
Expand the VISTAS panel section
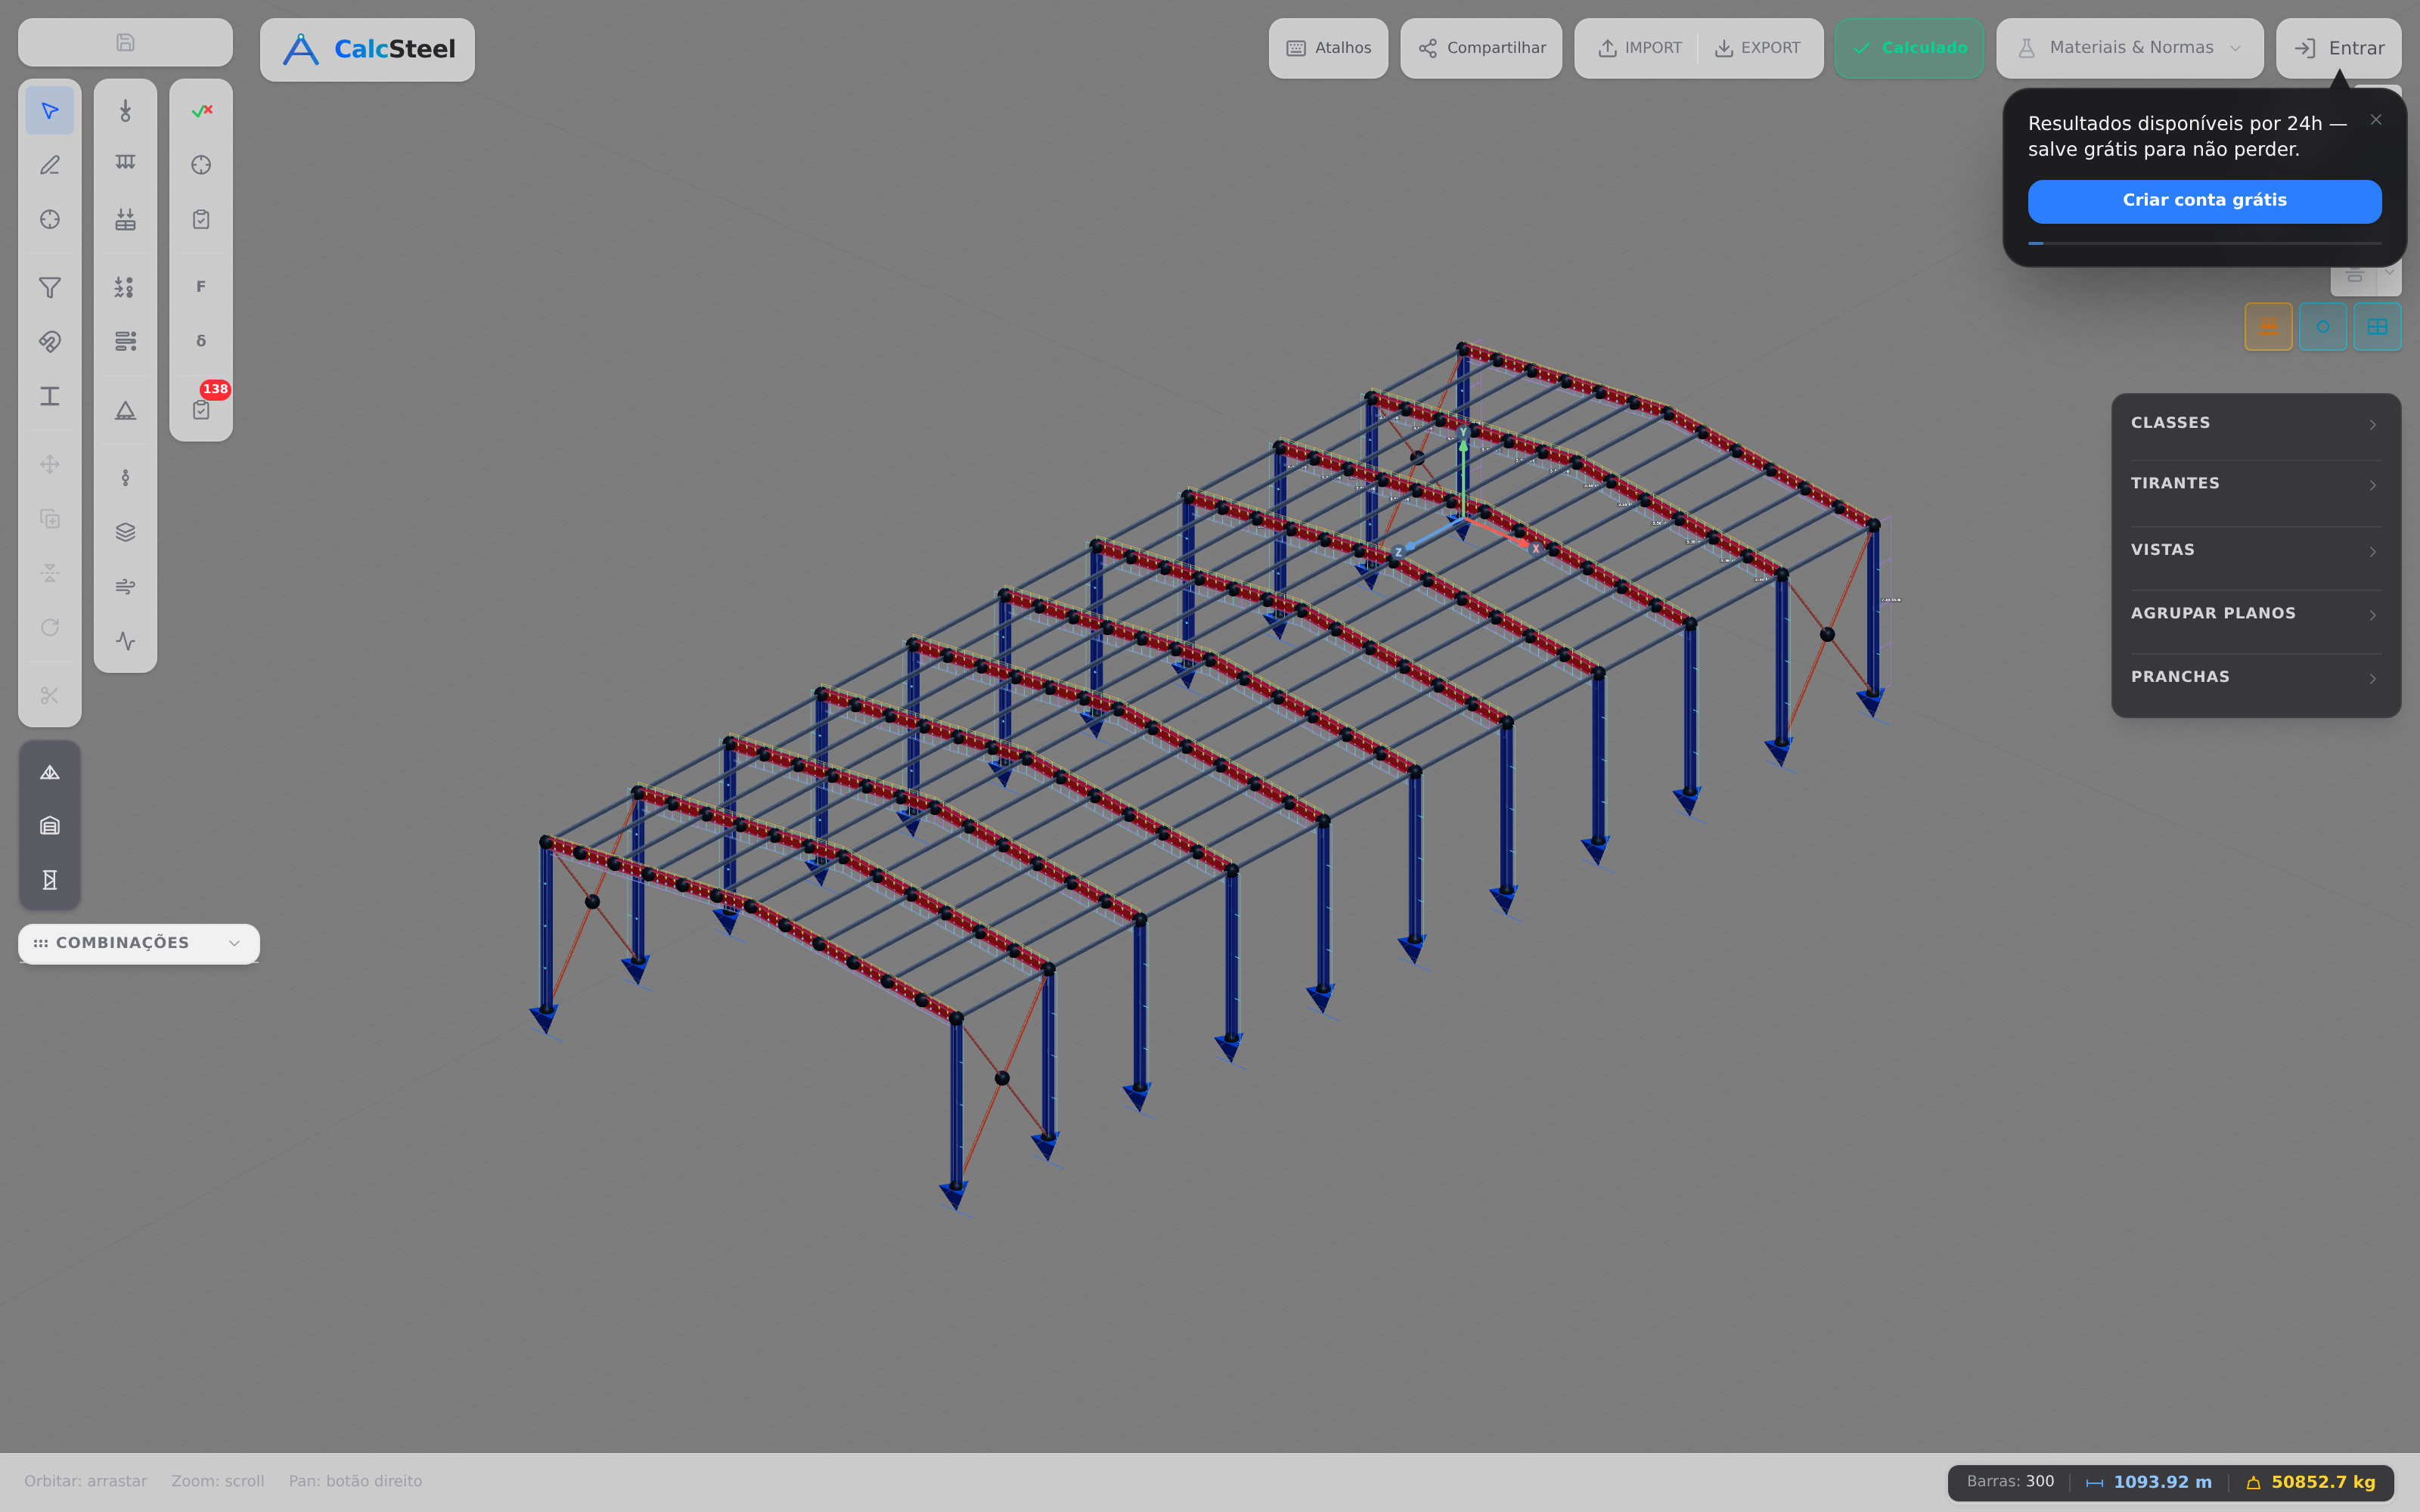pyautogui.click(x=2256, y=550)
